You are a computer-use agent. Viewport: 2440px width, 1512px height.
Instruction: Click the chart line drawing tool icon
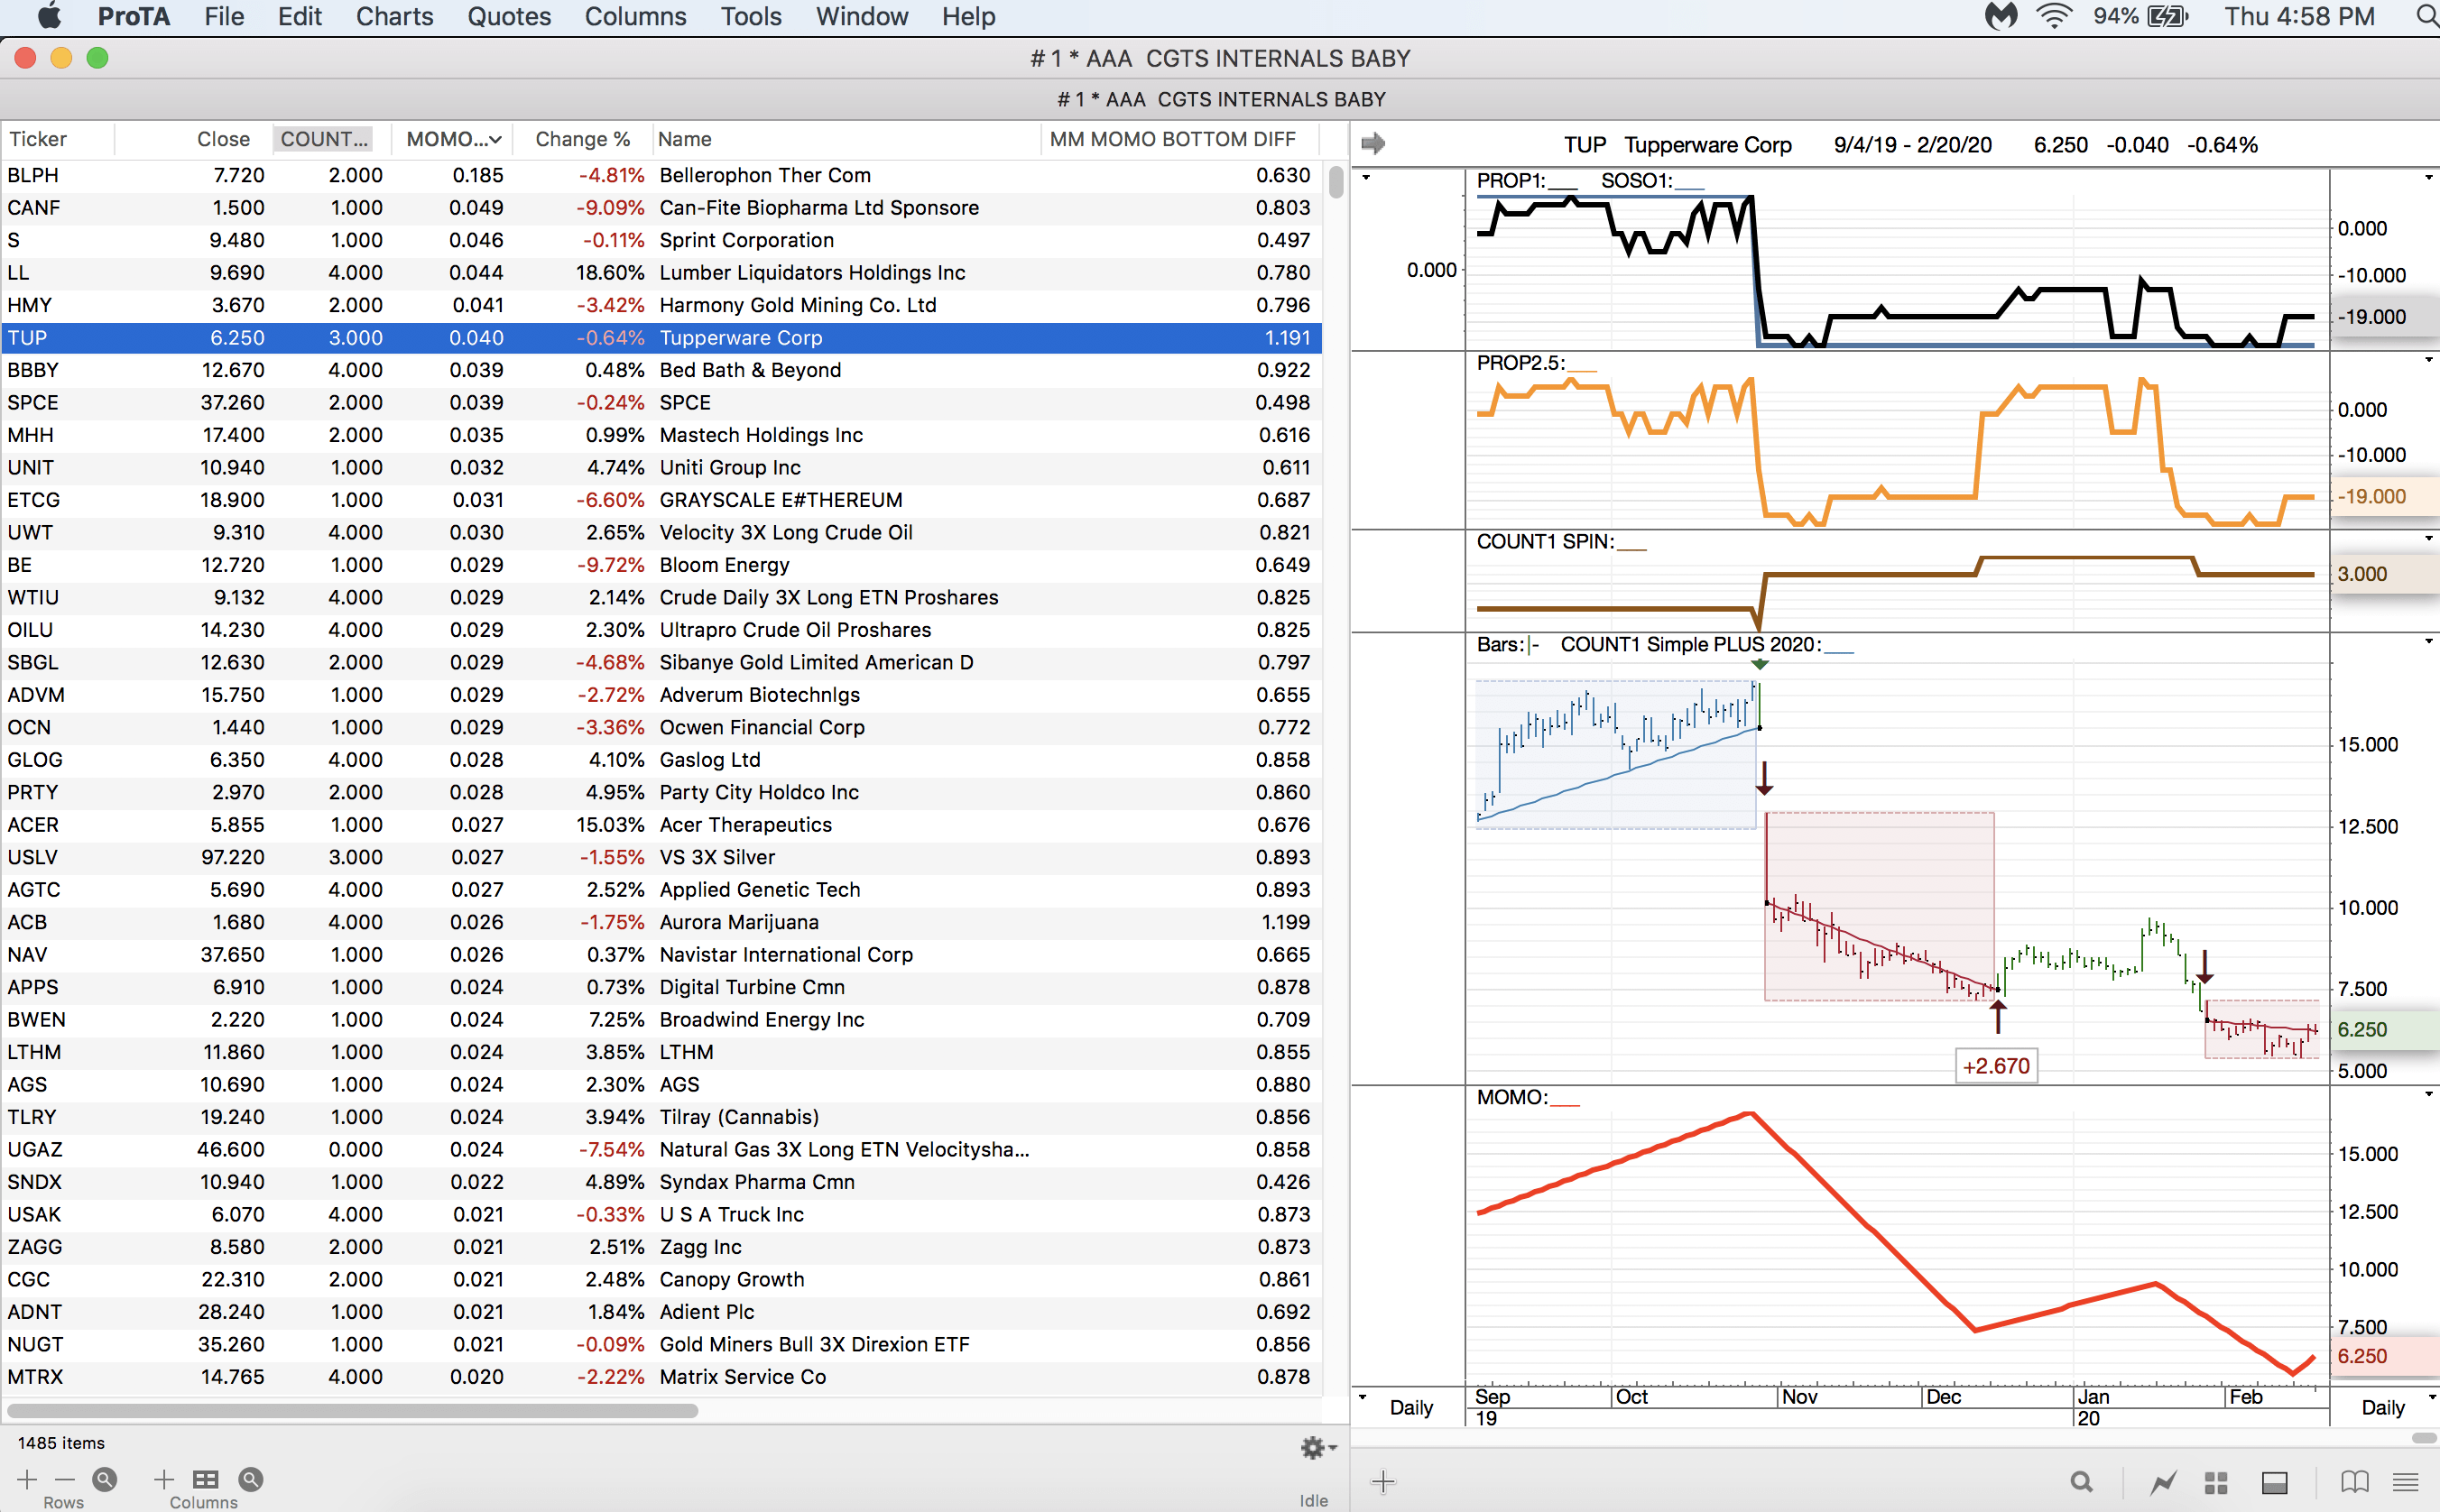2163,1482
